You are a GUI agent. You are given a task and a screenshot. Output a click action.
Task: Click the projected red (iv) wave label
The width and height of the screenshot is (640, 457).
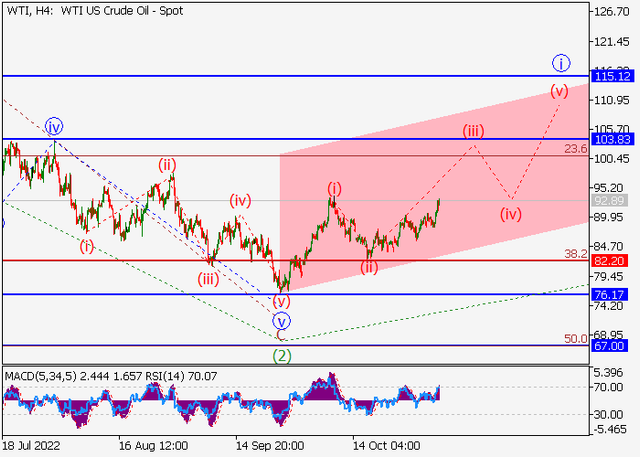pos(511,214)
